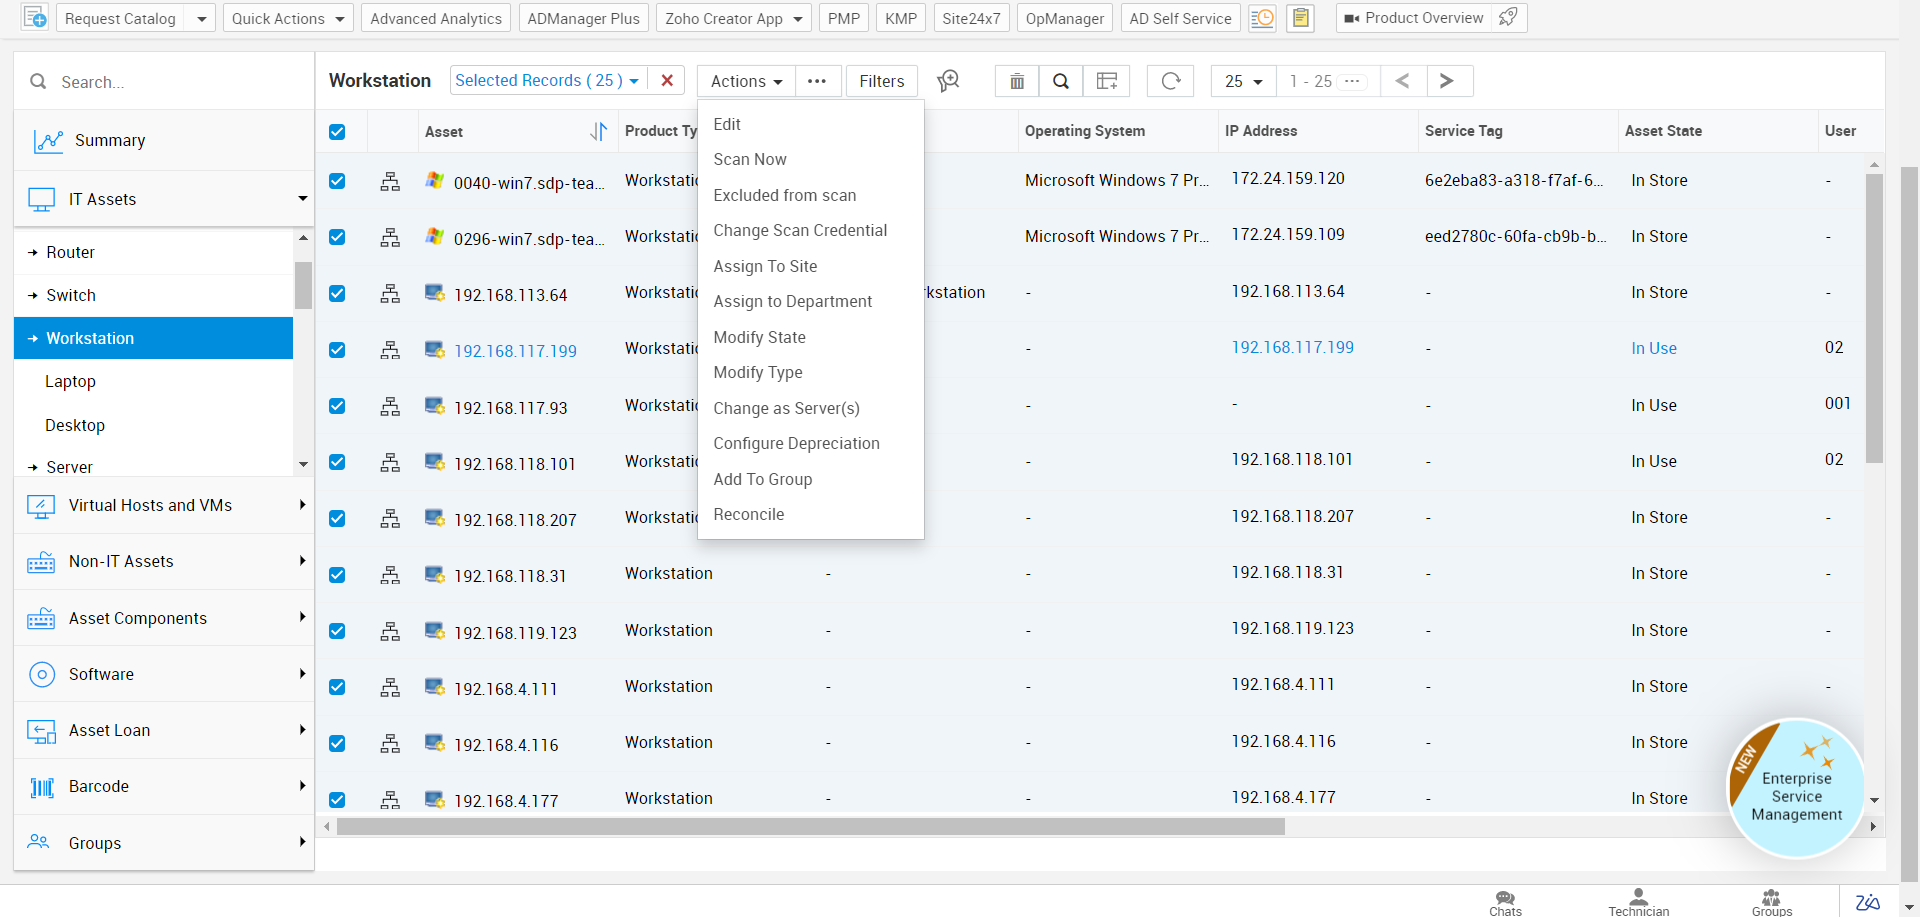This screenshot has height=917, width=1920.
Task: Go to previous page arrow
Action: (1403, 81)
